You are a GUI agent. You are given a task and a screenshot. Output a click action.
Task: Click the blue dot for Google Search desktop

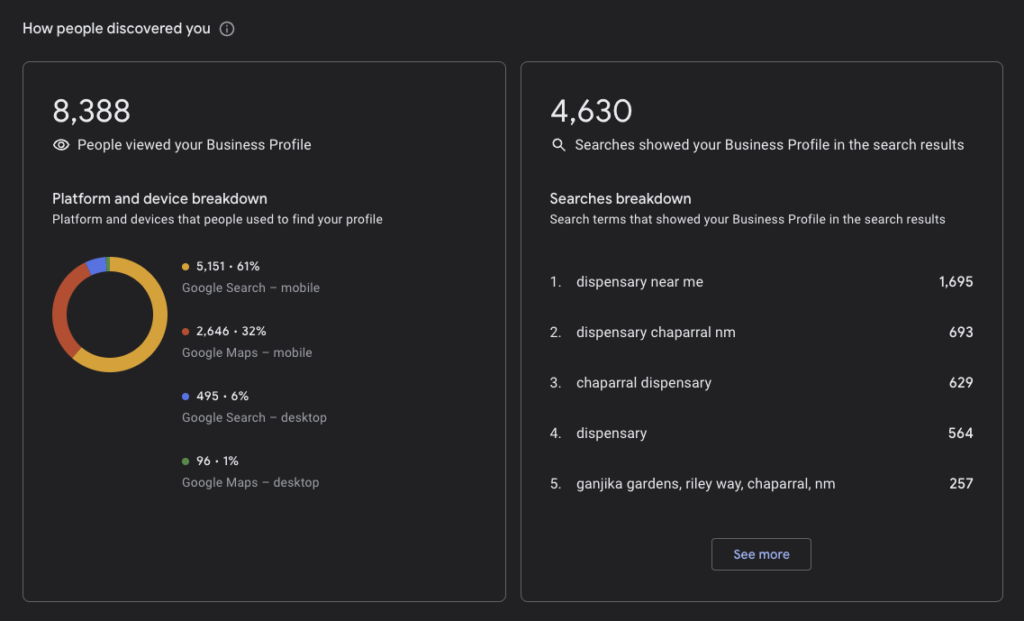(186, 397)
